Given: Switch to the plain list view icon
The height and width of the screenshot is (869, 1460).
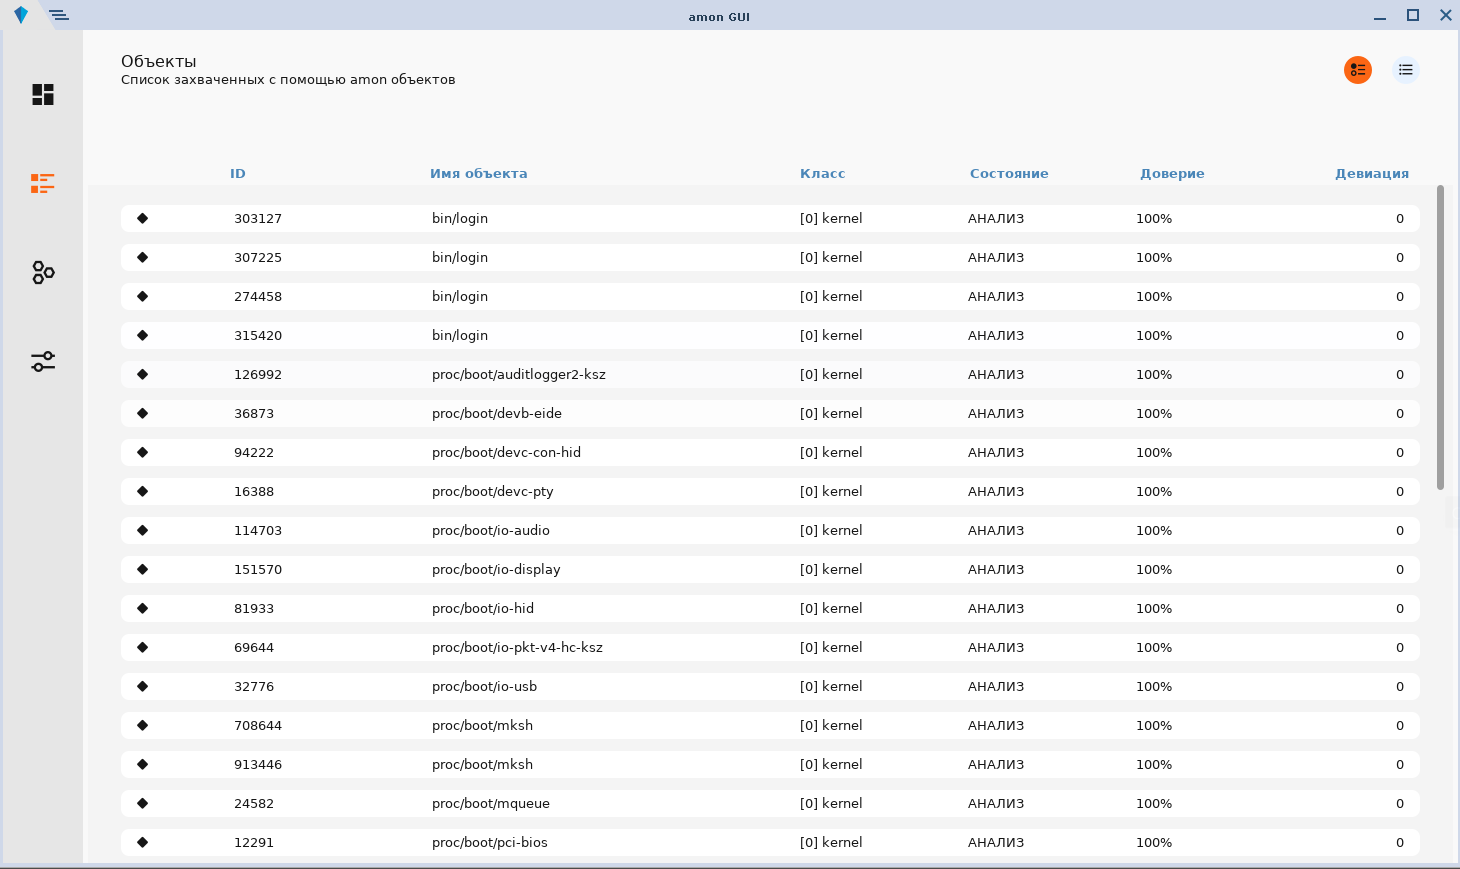Looking at the screenshot, I should coord(1405,70).
